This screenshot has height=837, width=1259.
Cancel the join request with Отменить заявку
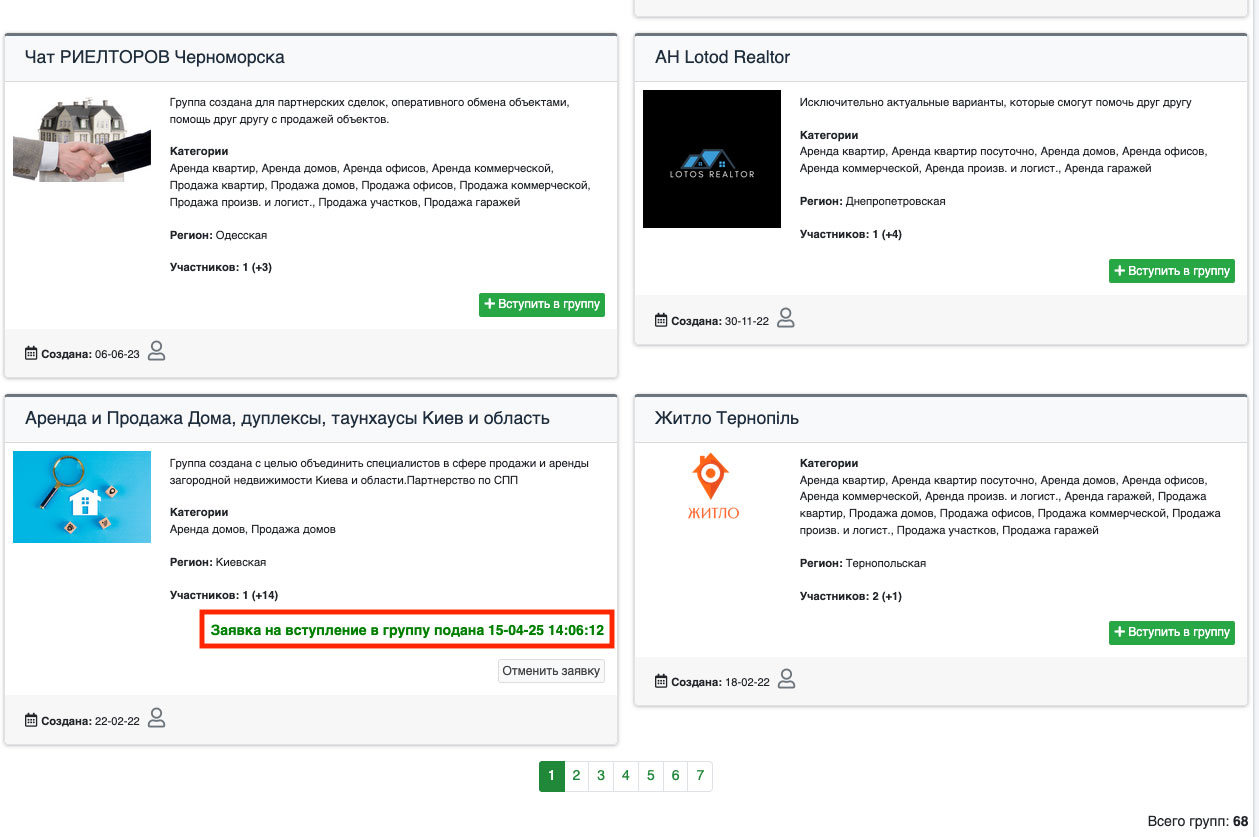[x=551, y=671]
